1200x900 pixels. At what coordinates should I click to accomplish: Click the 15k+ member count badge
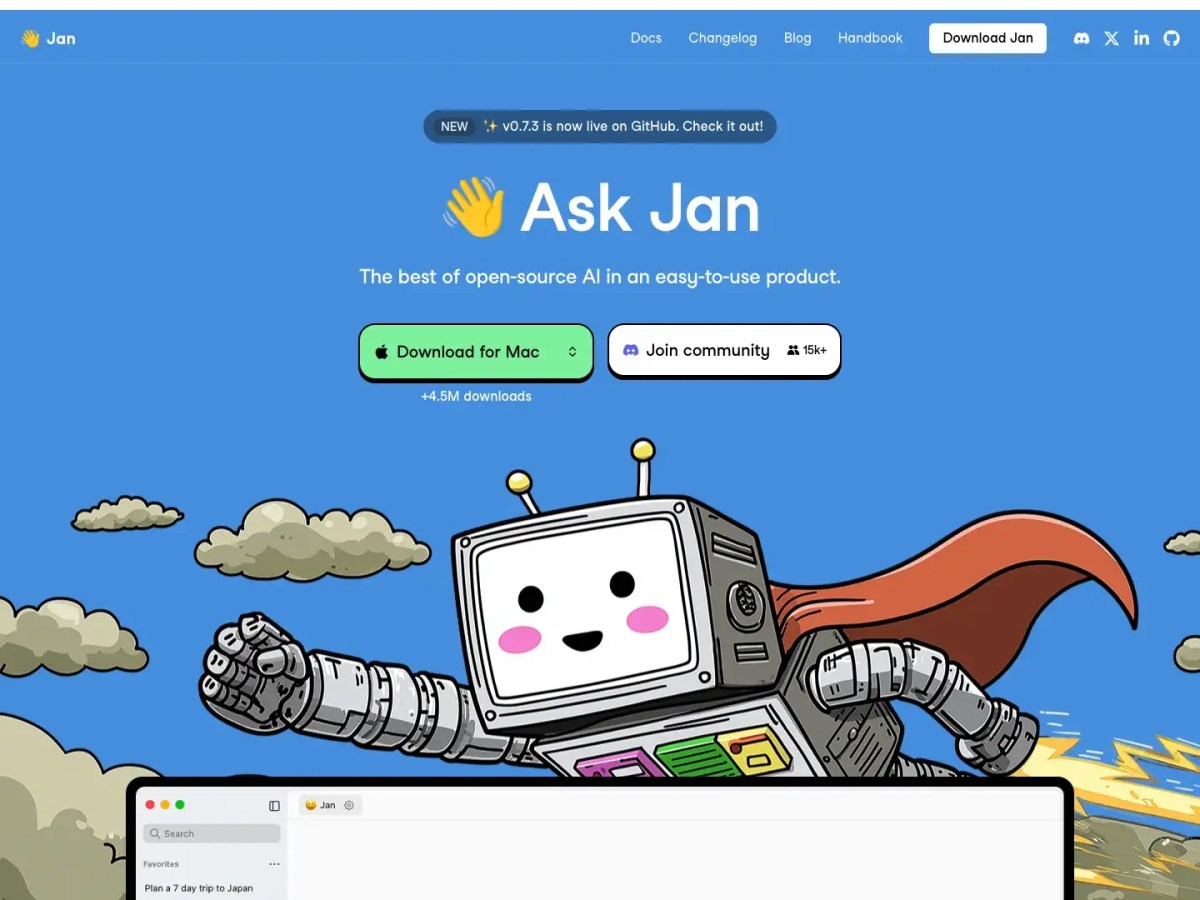[807, 350]
